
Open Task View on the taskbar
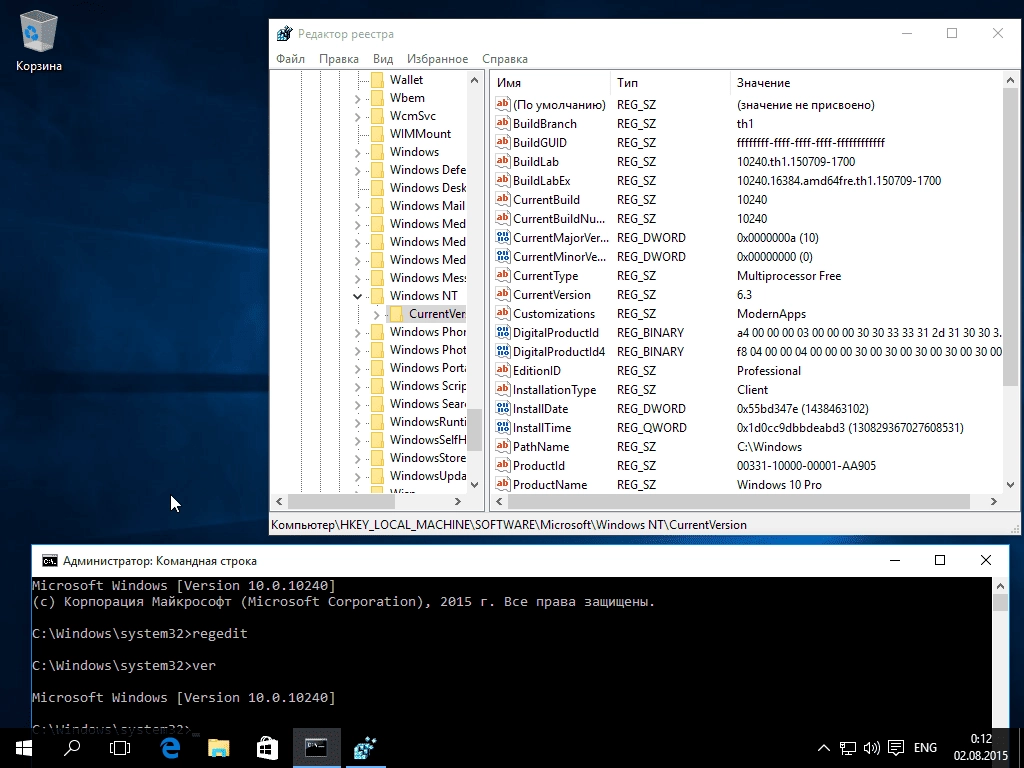point(120,748)
